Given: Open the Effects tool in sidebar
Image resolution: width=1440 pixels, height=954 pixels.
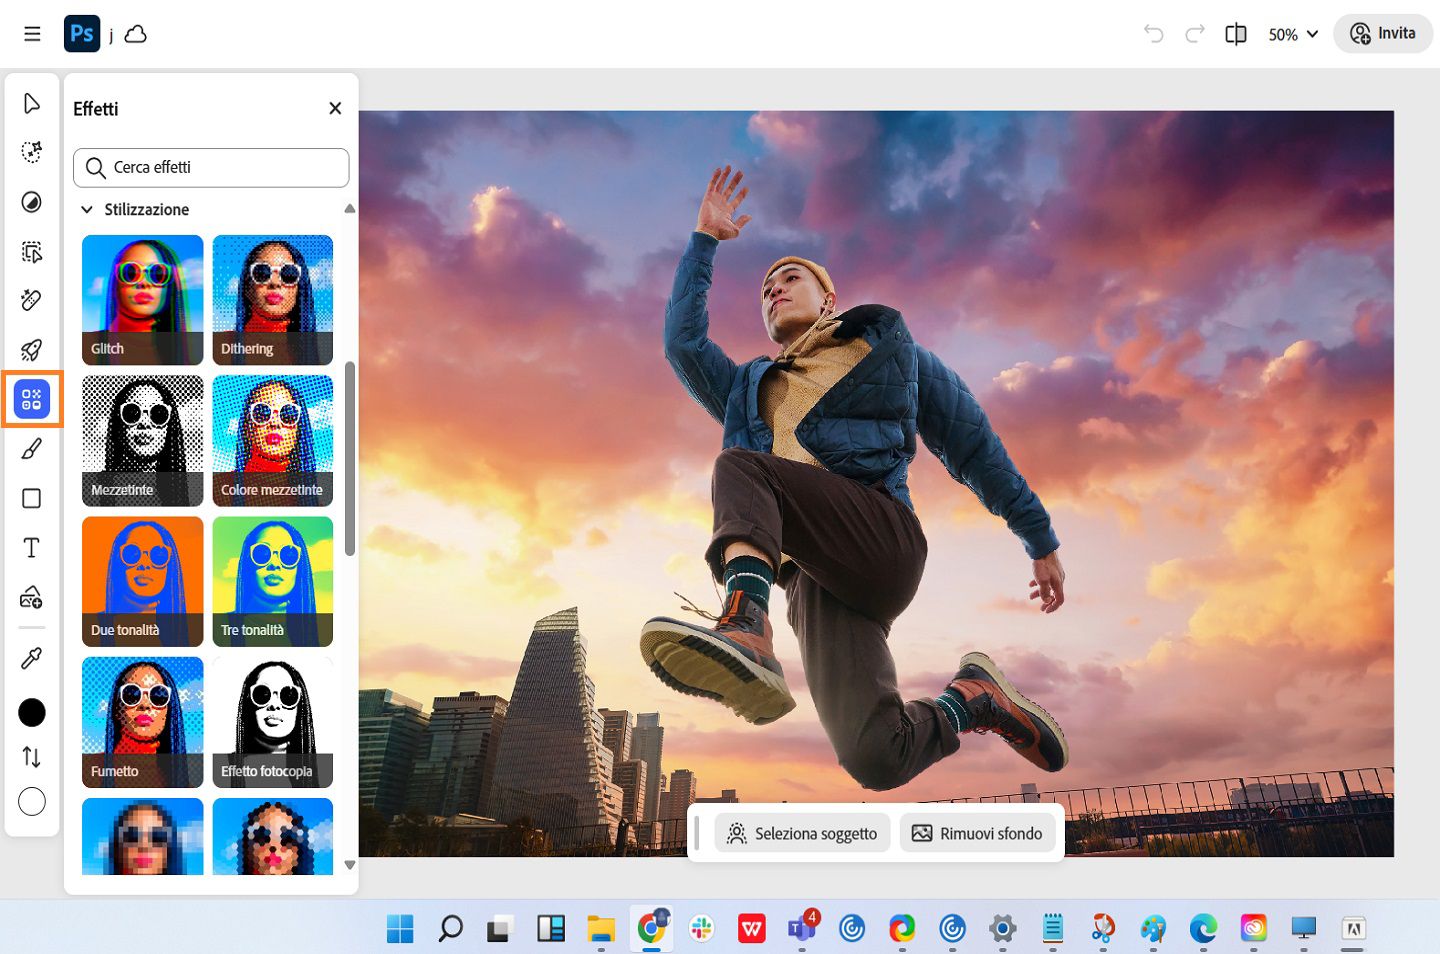Looking at the screenshot, I should [32, 400].
